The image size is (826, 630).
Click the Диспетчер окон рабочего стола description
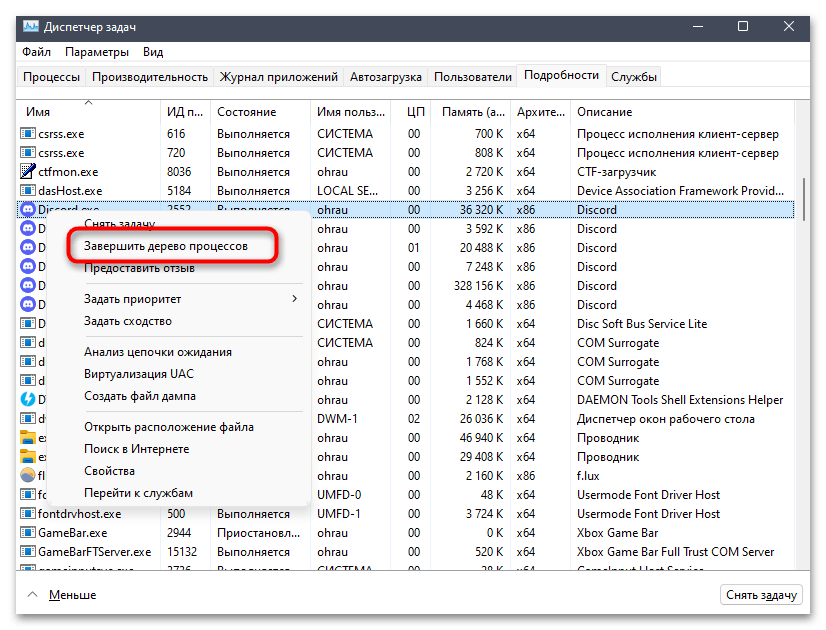coord(666,419)
